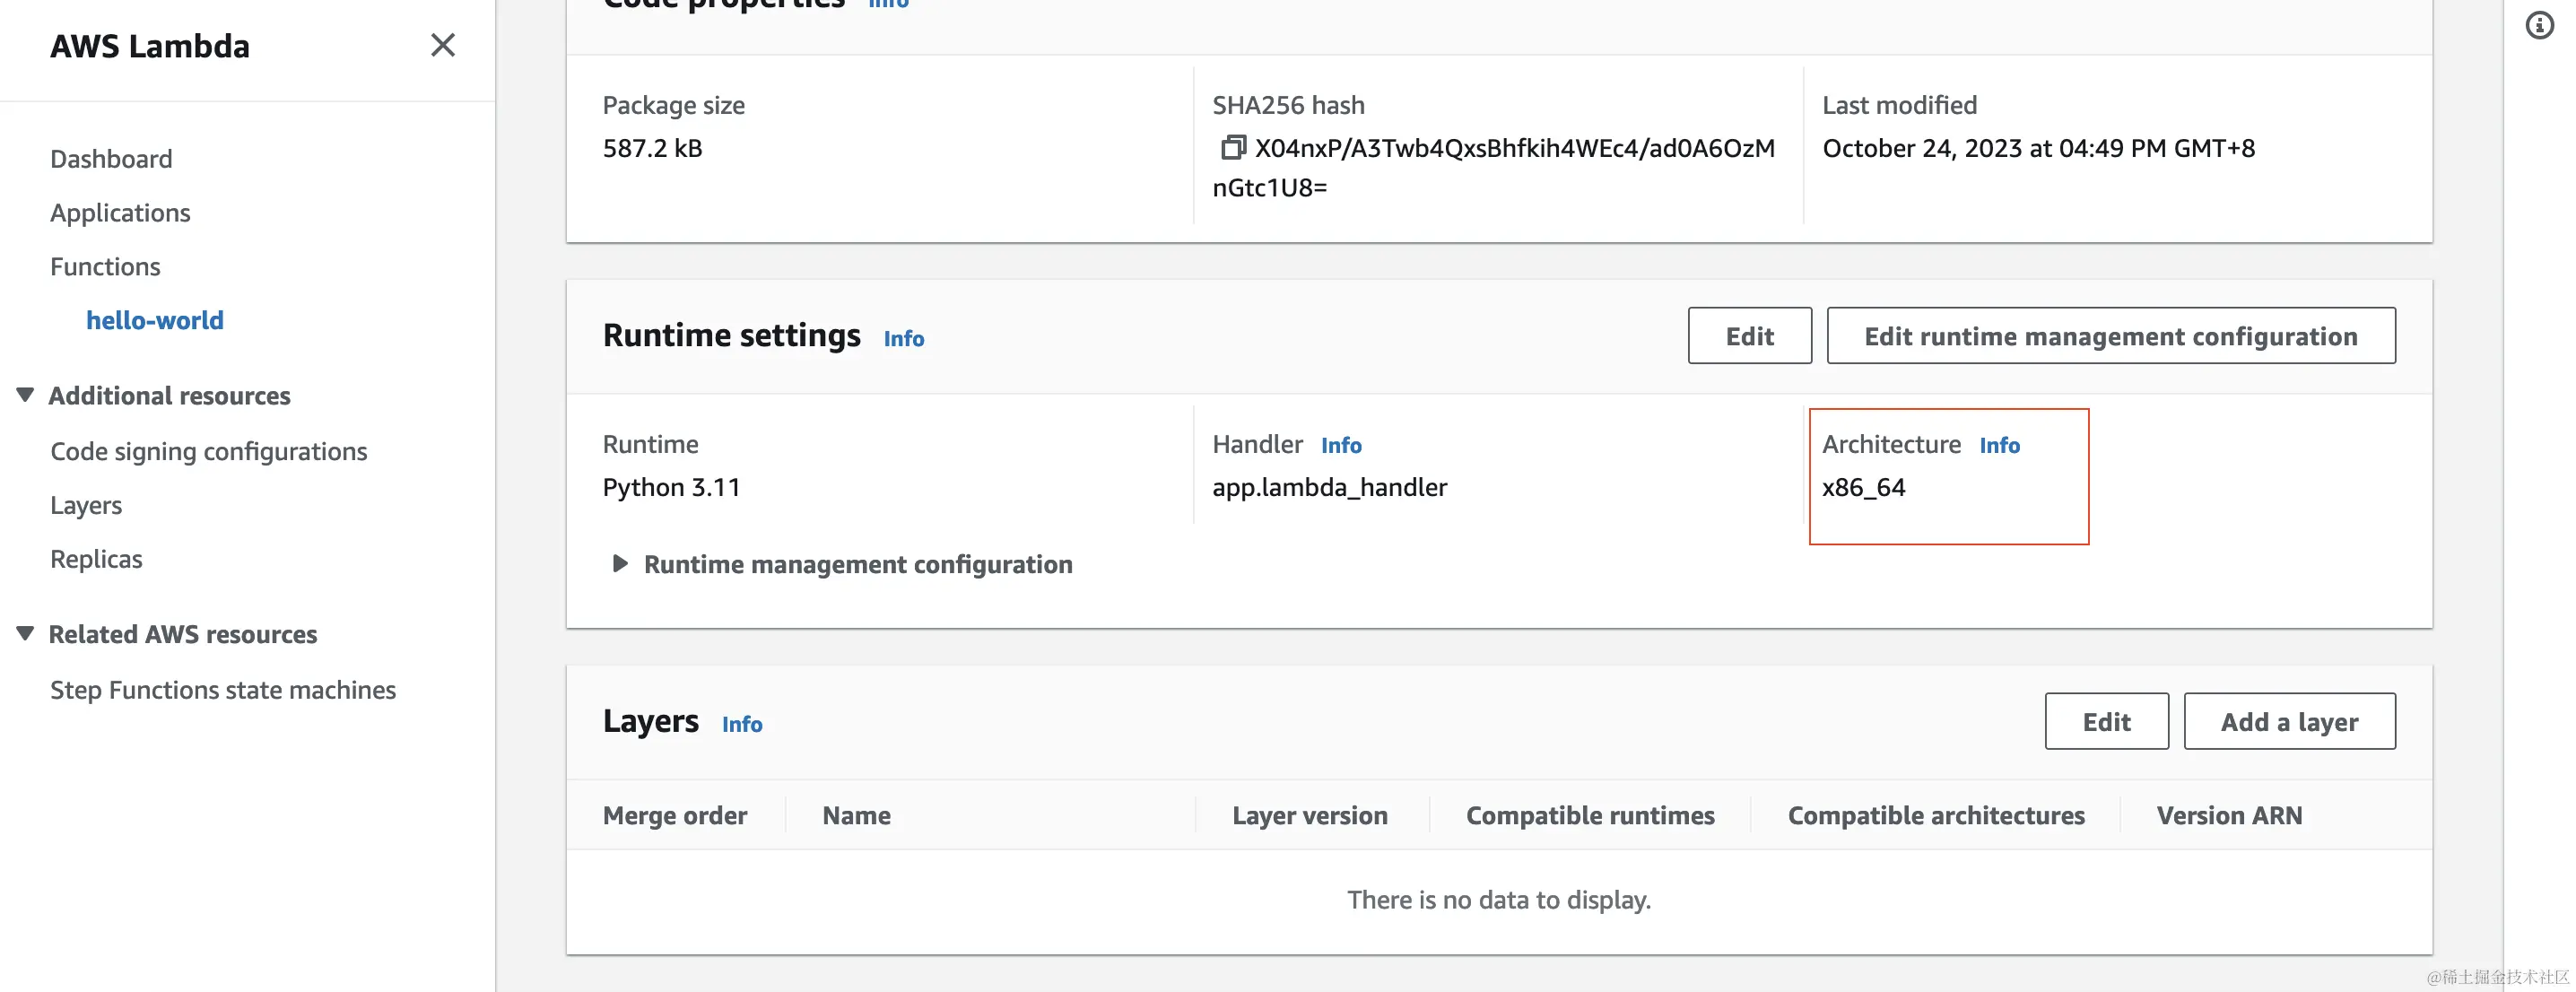This screenshot has width=2576, height=992.
Task: Open the info panel icon at top right
Action: click(2538, 26)
